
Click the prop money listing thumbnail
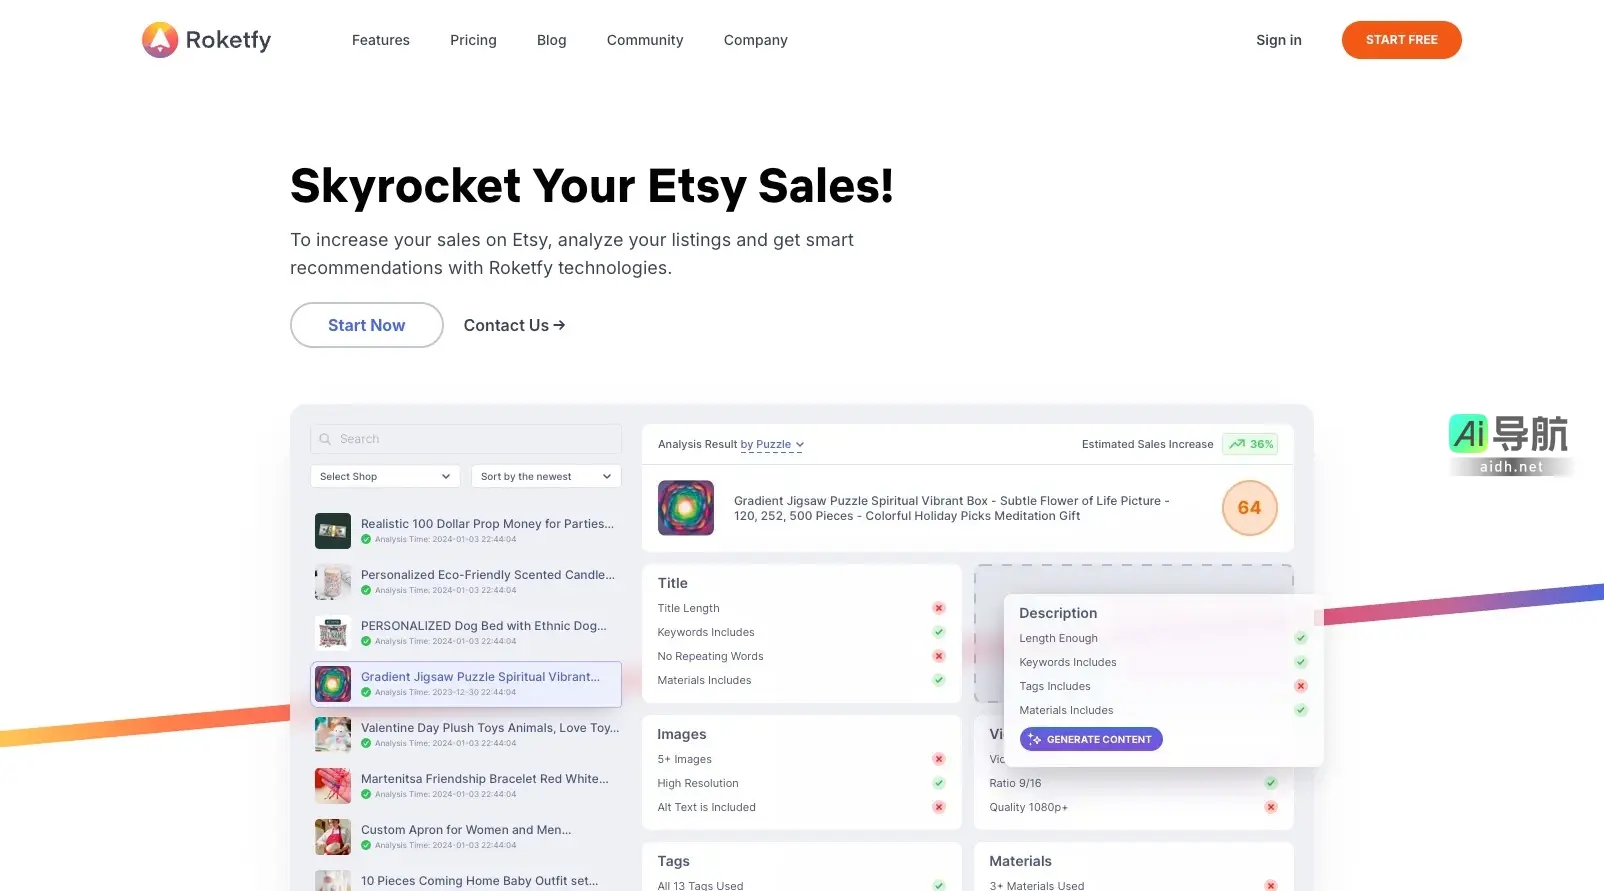[333, 531]
